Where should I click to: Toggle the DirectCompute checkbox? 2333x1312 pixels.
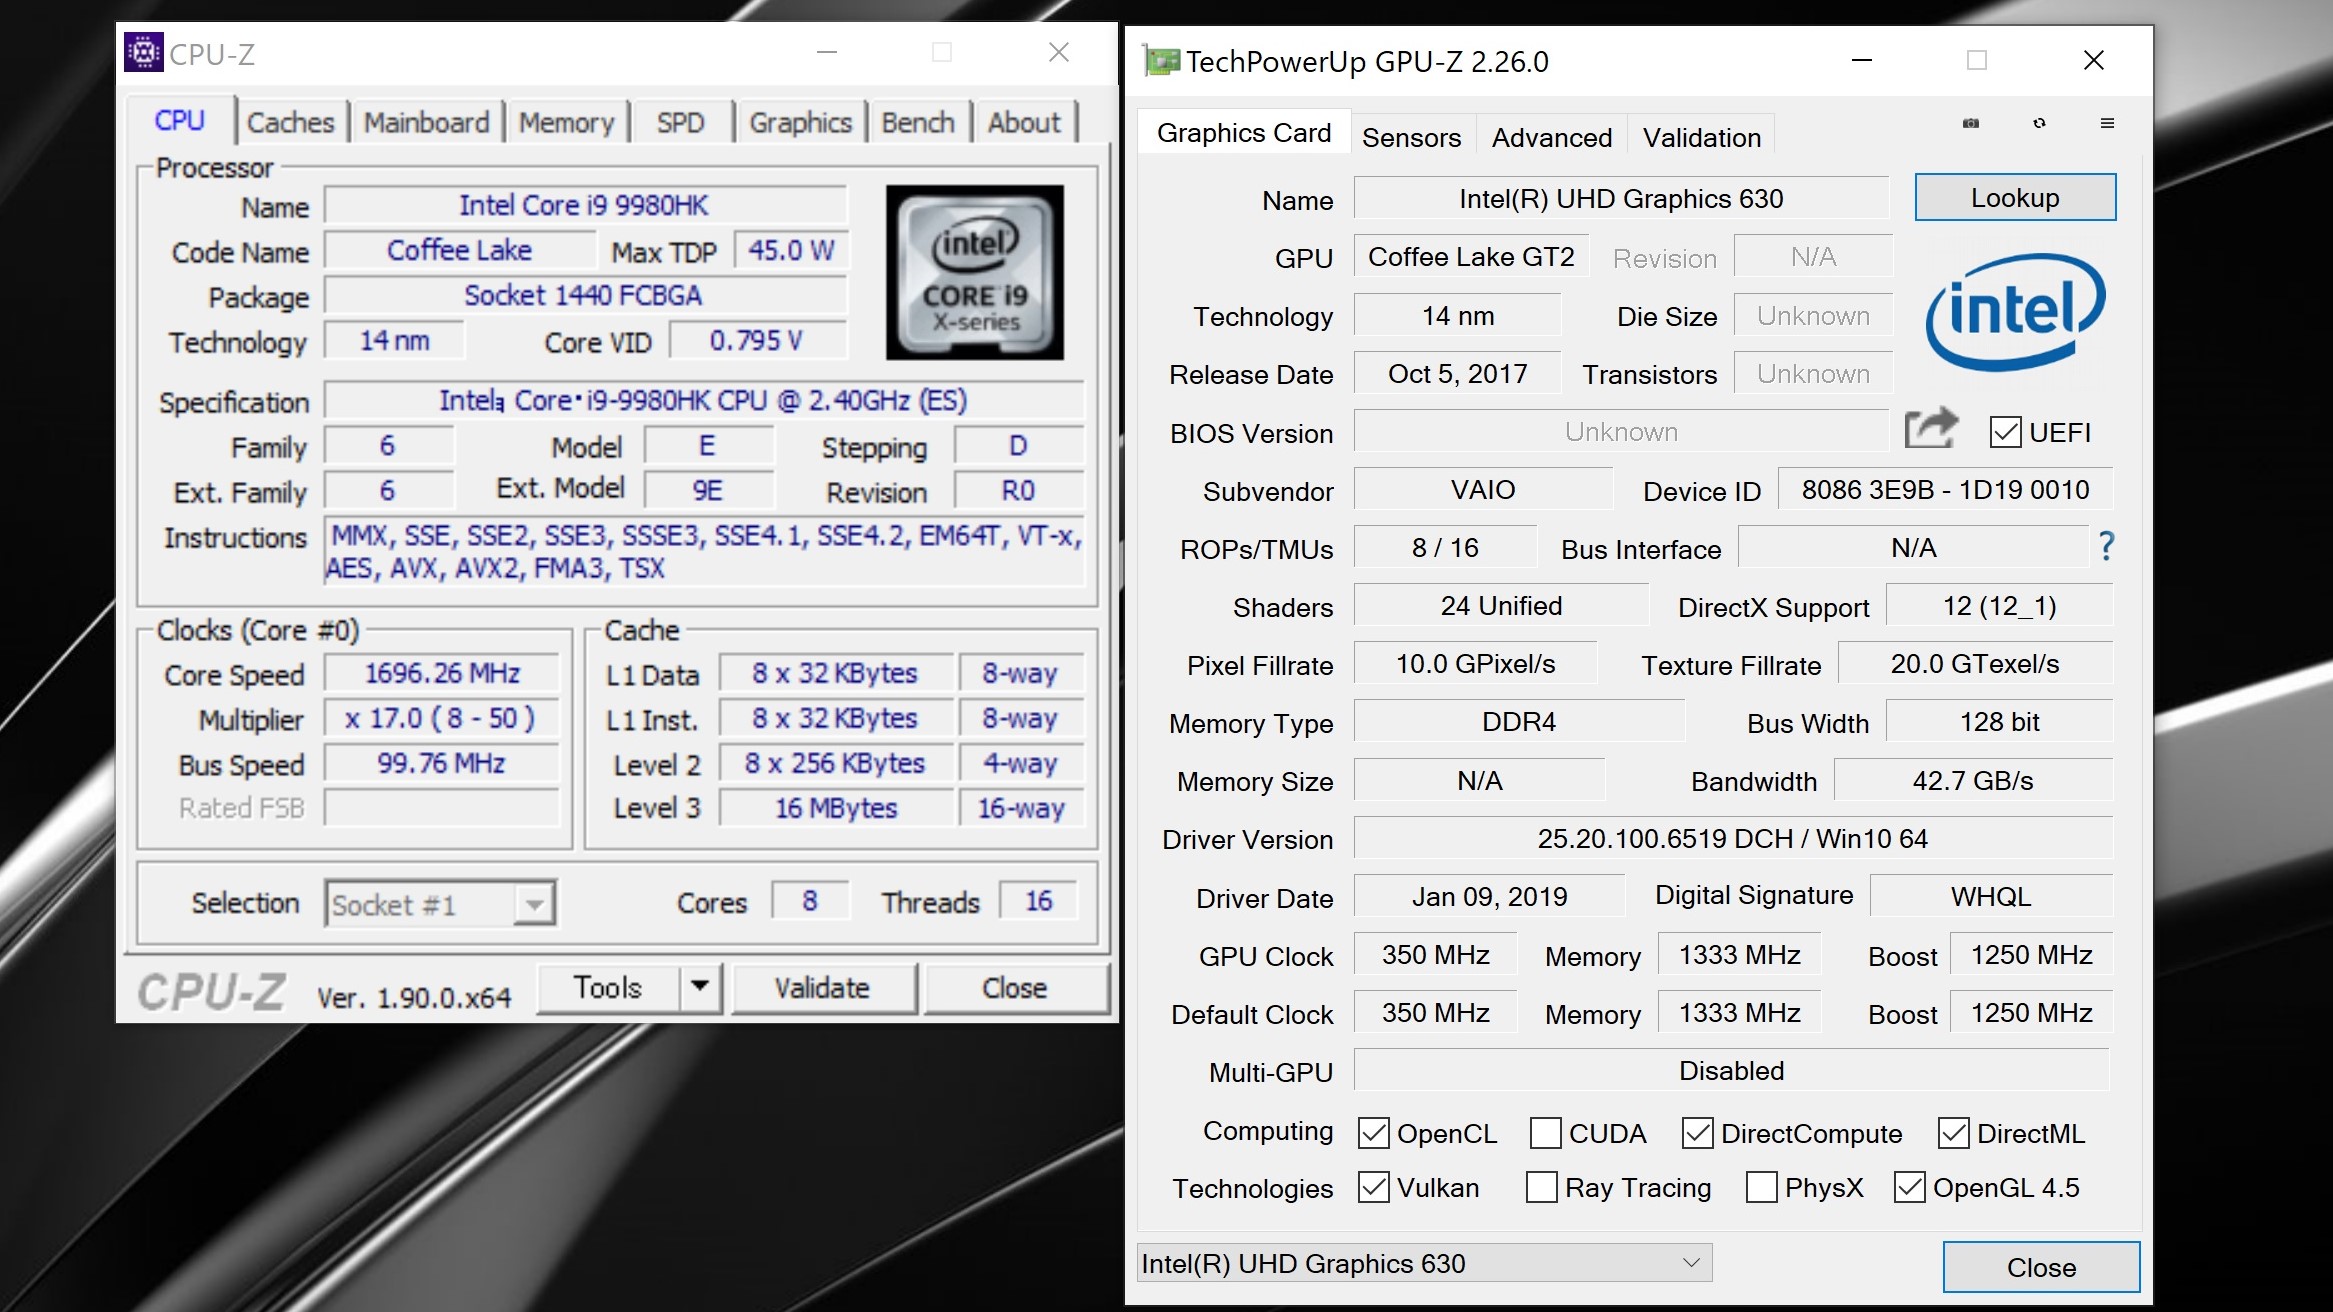(1697, 1133)
